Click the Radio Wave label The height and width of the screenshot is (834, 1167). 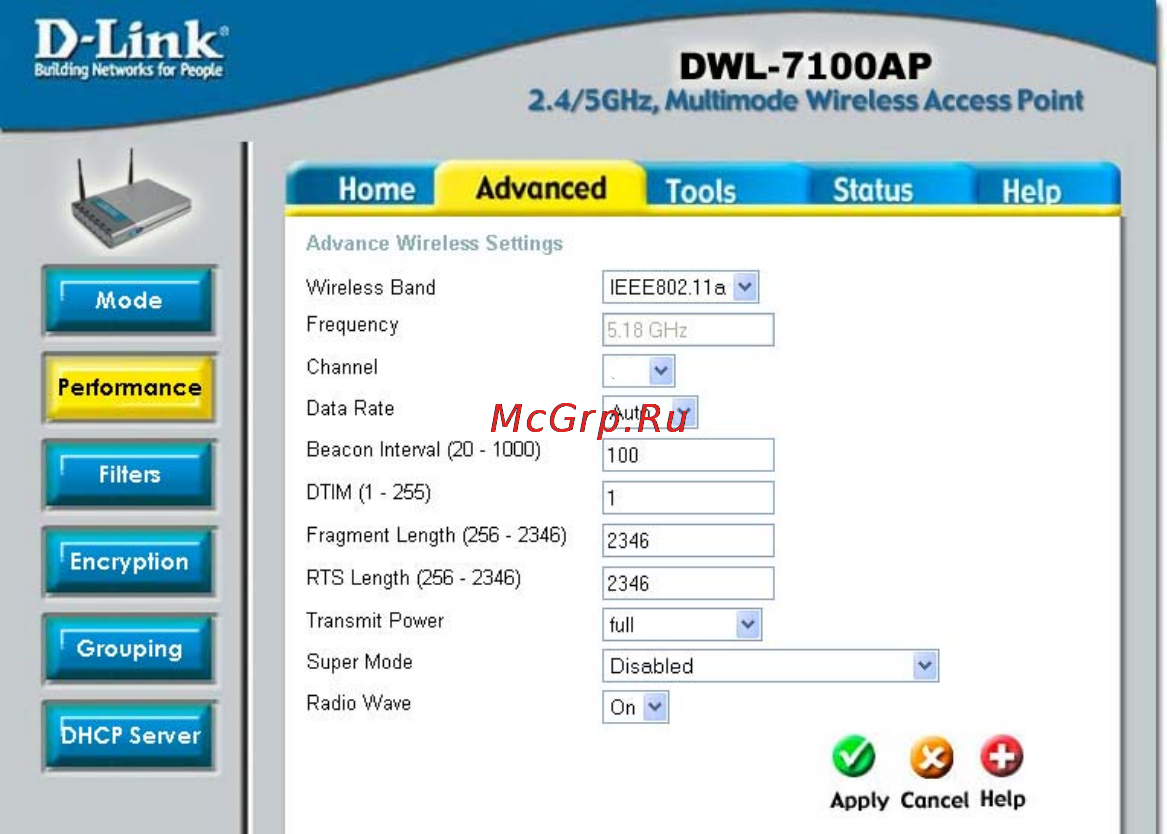(359, 703)
